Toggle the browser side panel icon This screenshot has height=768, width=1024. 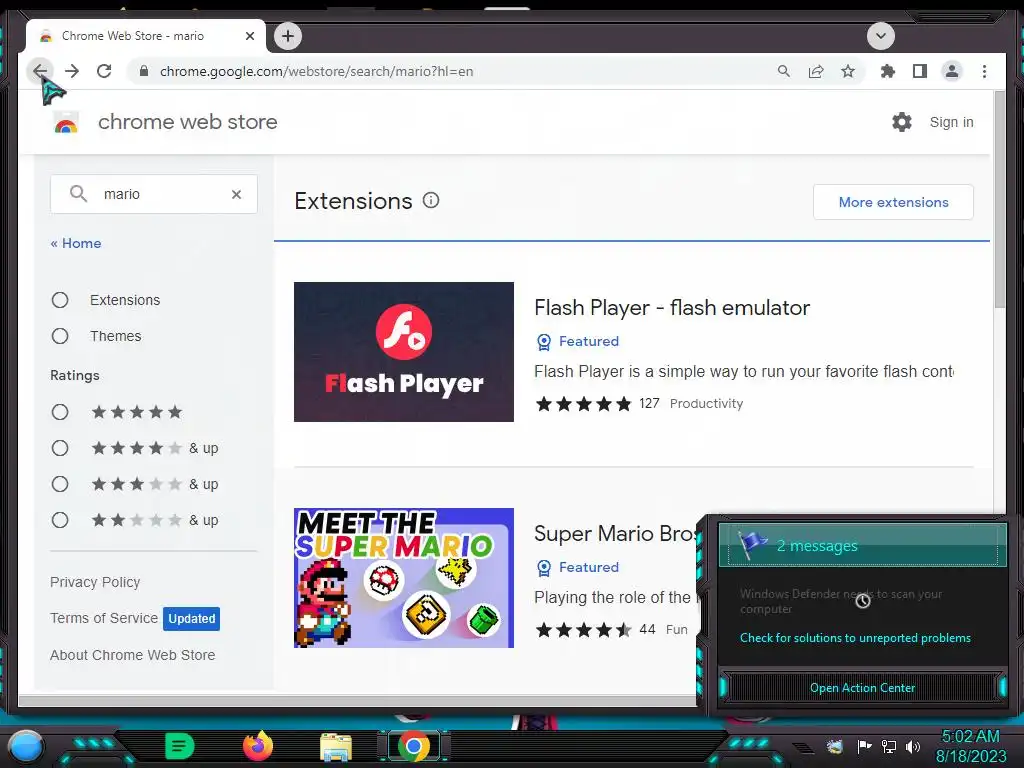pos(920,71)
